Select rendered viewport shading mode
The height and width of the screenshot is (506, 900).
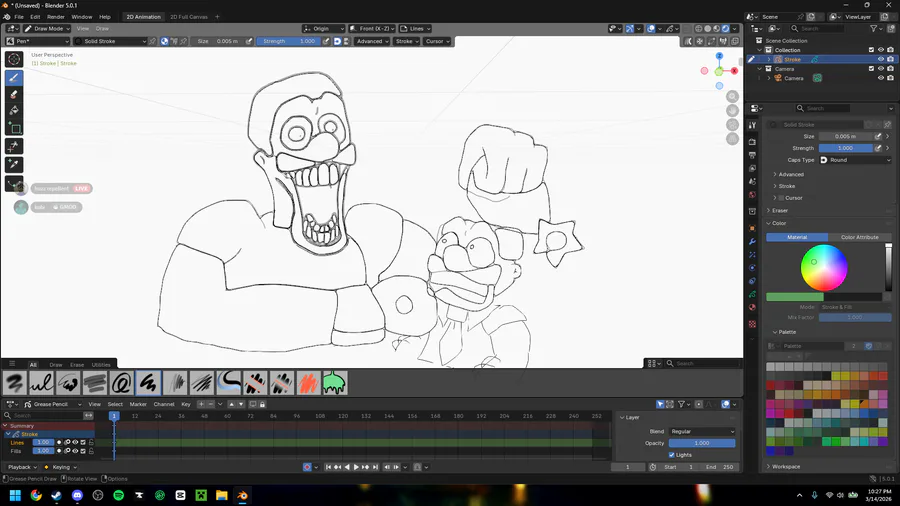726,28
